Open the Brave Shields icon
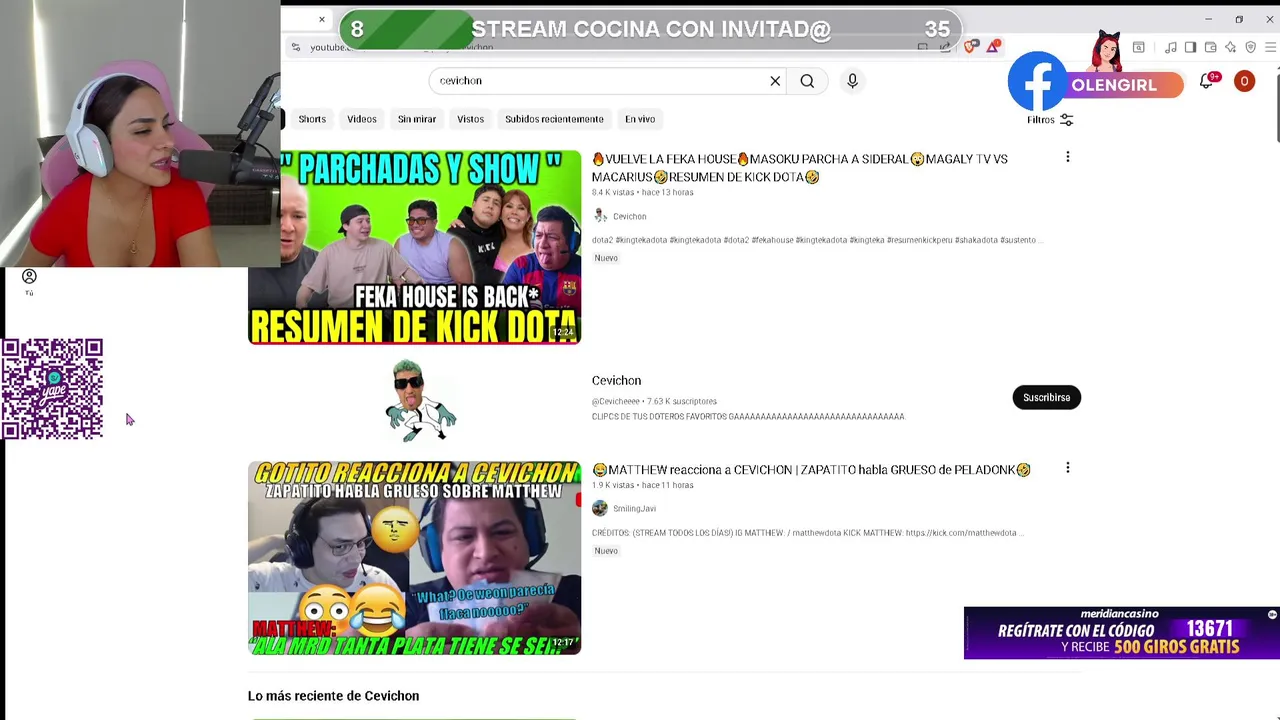This screenshot has height=720, width=1280. pyautogui.click(x=971, y=47)
